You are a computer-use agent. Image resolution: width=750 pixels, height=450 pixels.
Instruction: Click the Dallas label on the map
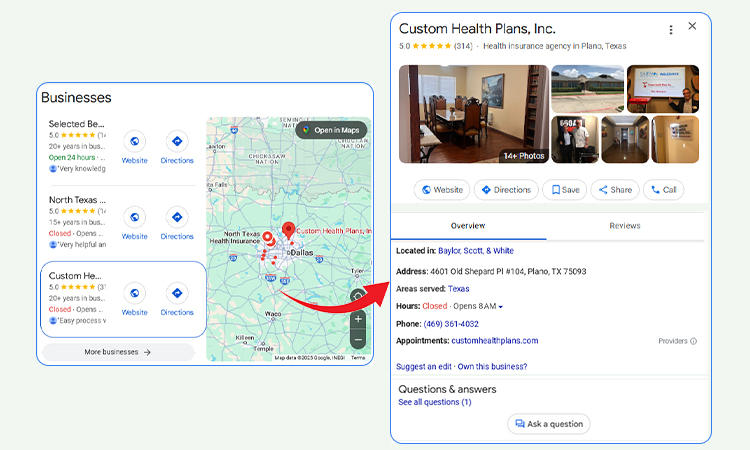tap(300, 252)
